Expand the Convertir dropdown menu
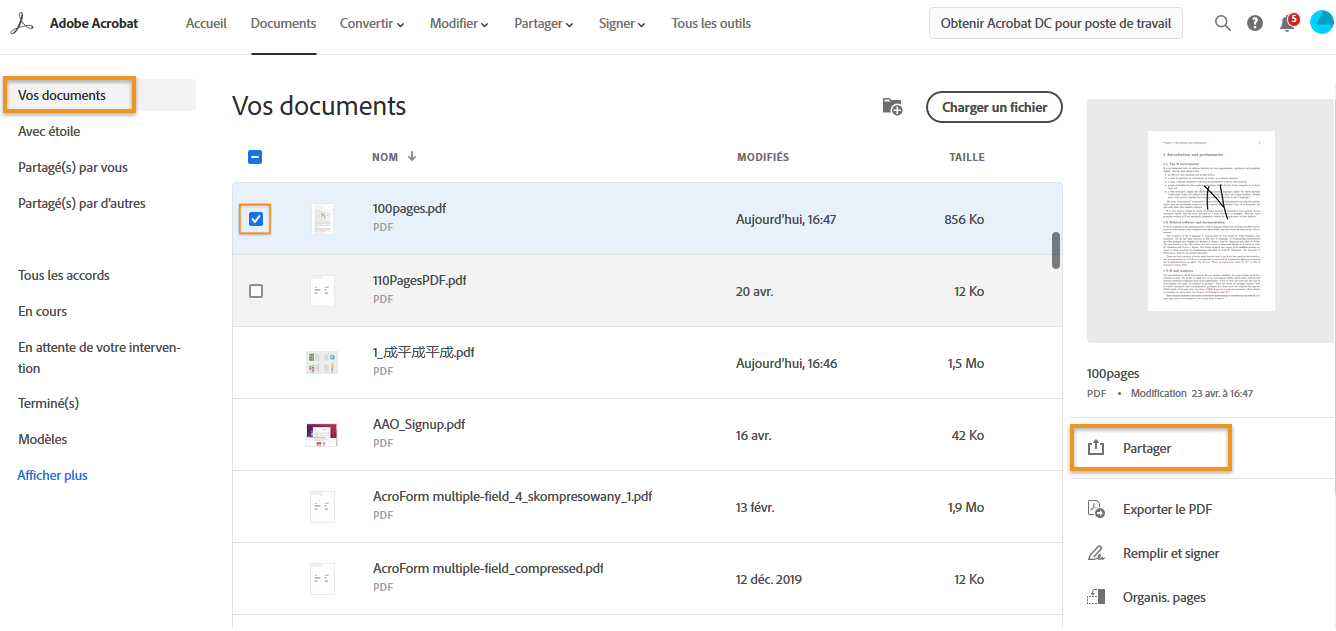This screenshot has height=631, width=1336. pos(372,23)
